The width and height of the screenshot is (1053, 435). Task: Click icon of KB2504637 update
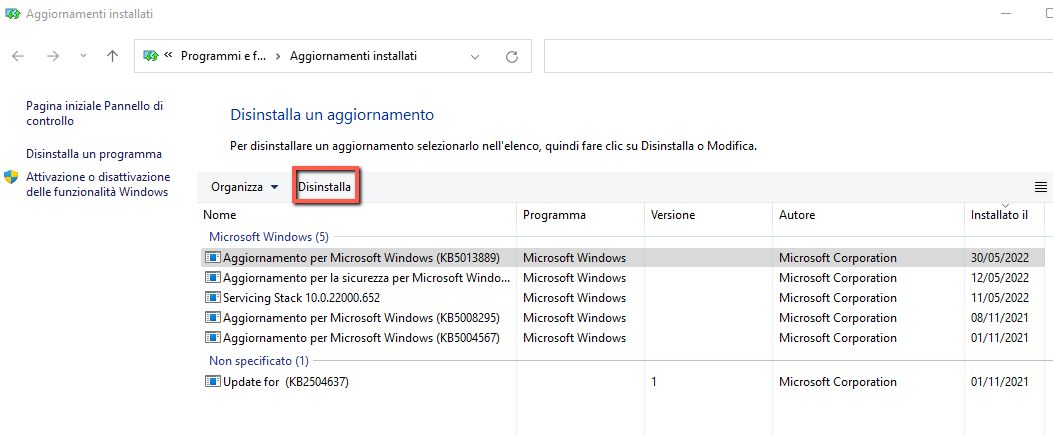coord(213,382)
